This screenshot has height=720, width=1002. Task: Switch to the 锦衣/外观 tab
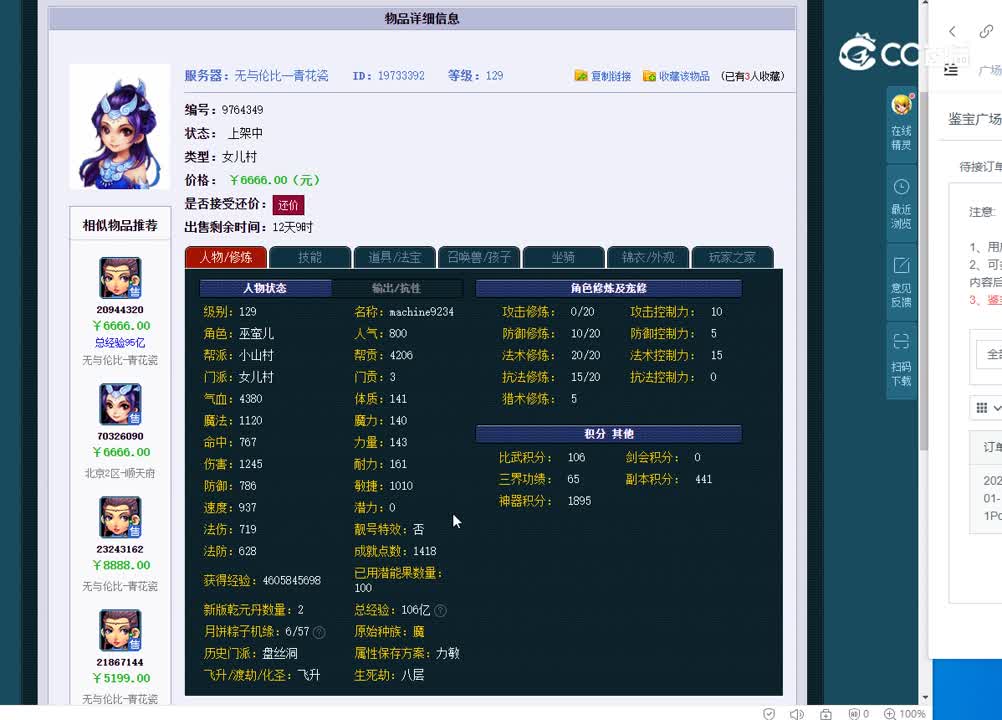tap(647, 257)
